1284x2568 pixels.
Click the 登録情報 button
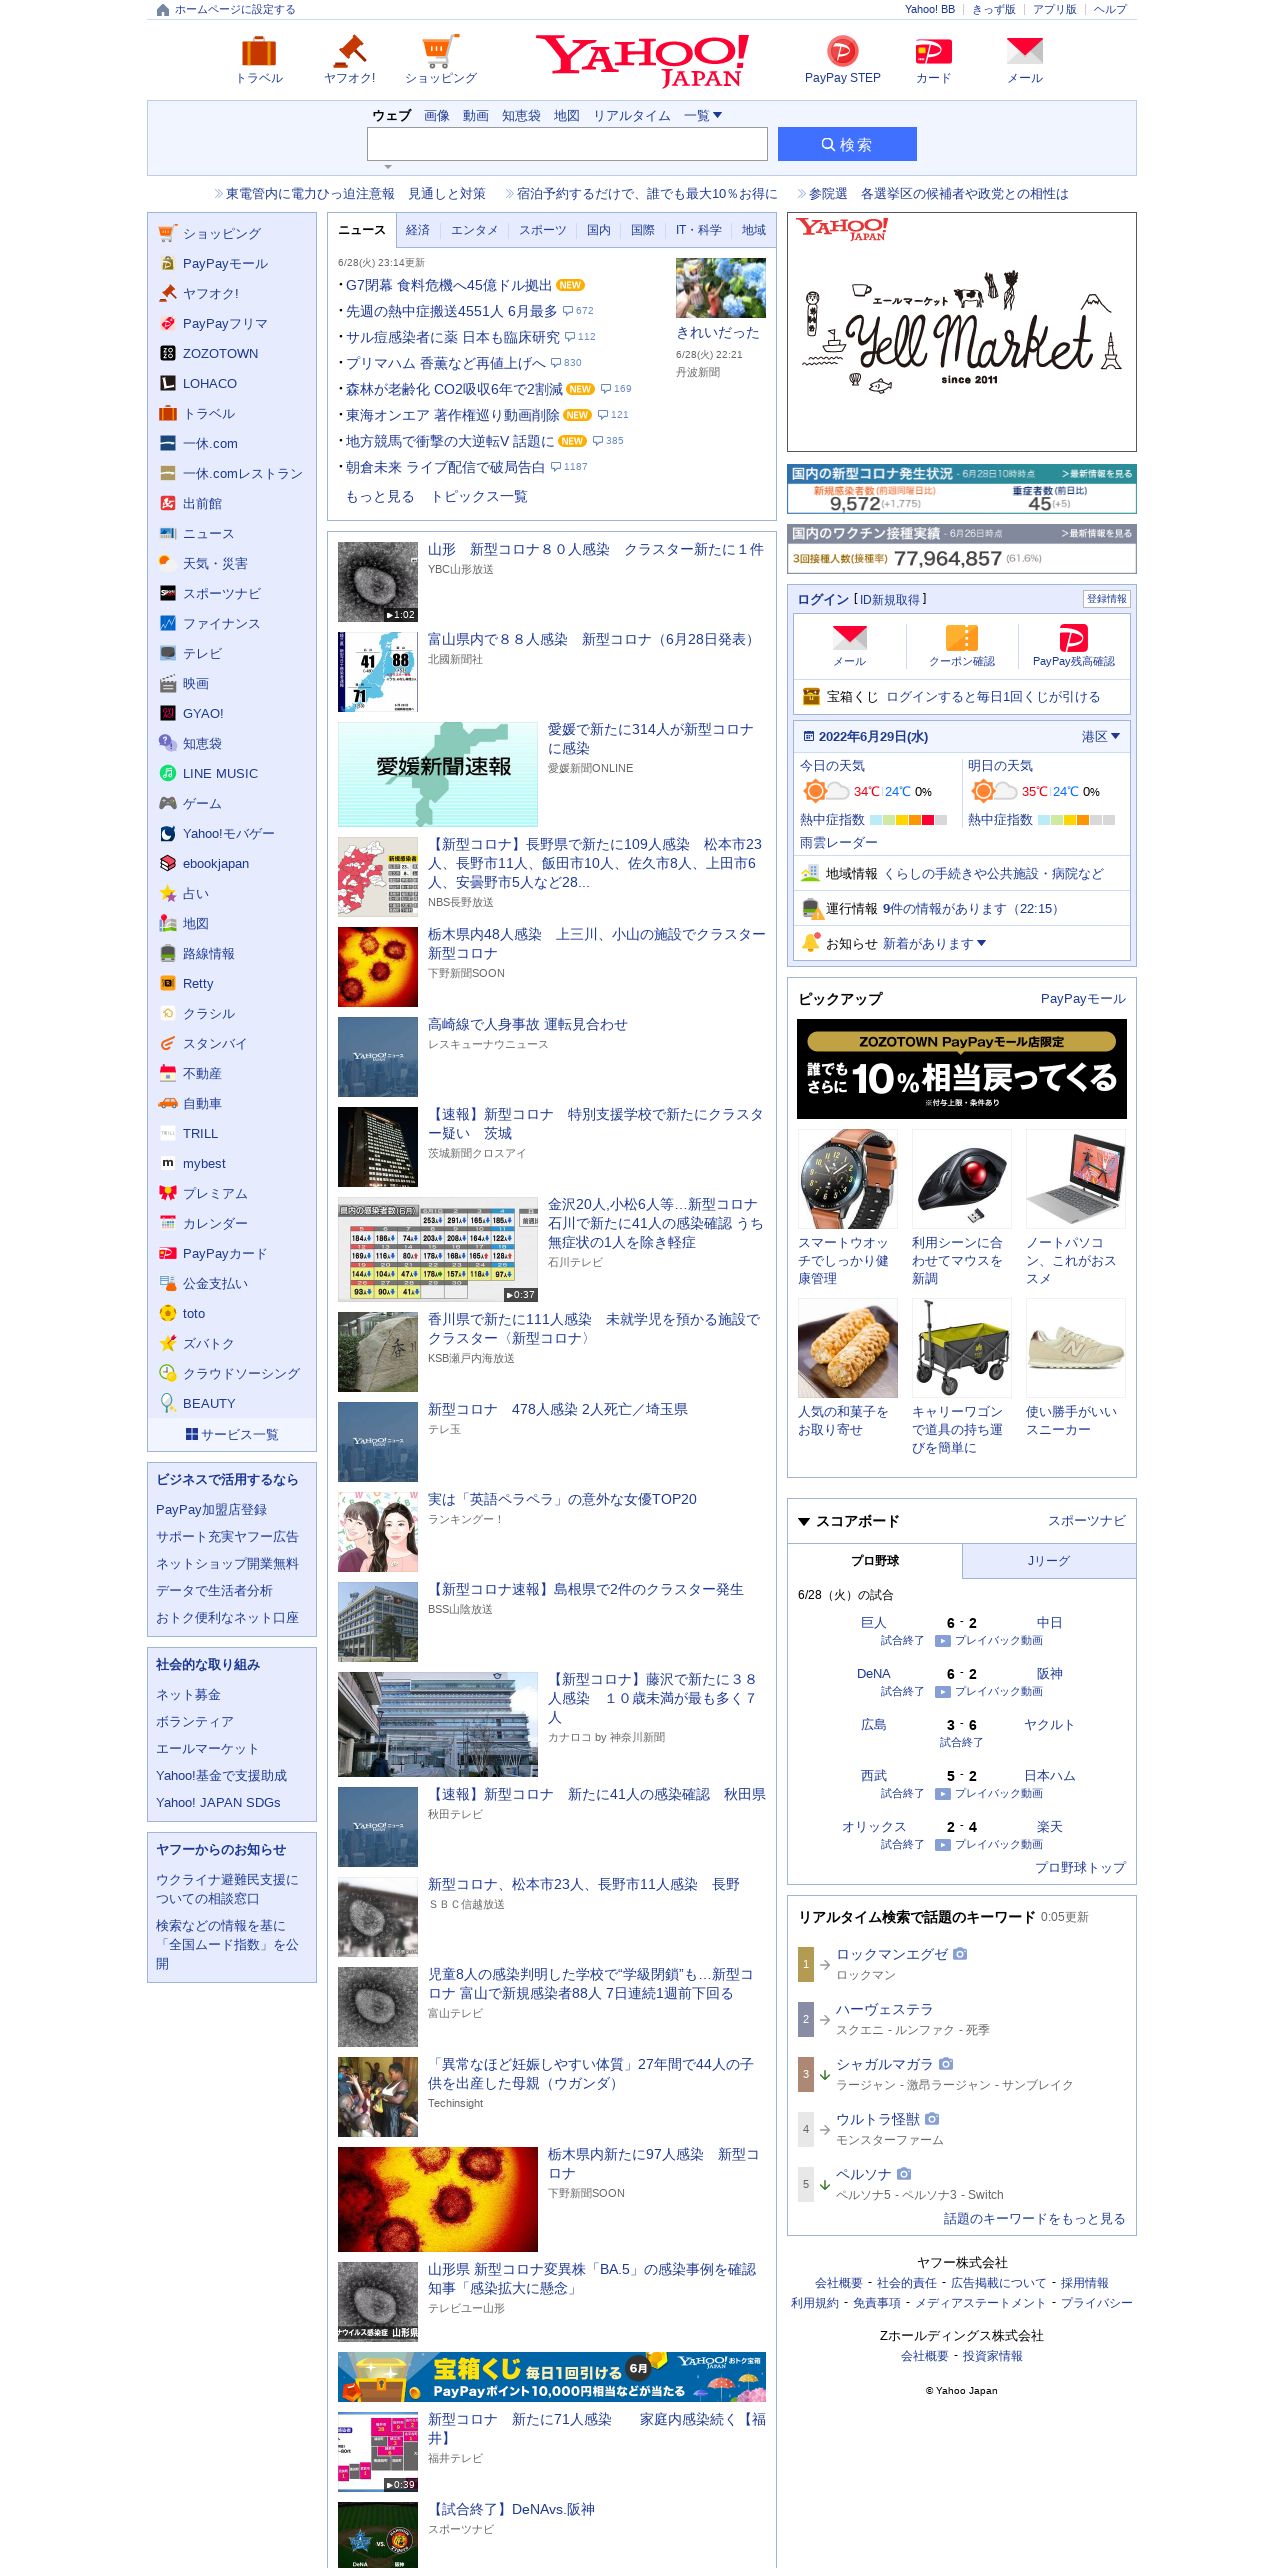point(1107,599)
